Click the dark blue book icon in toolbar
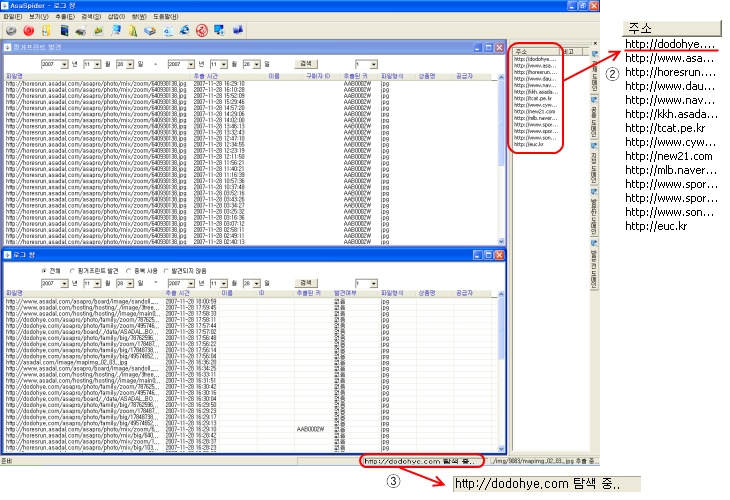The image size is (730, 500). [62, 31]
